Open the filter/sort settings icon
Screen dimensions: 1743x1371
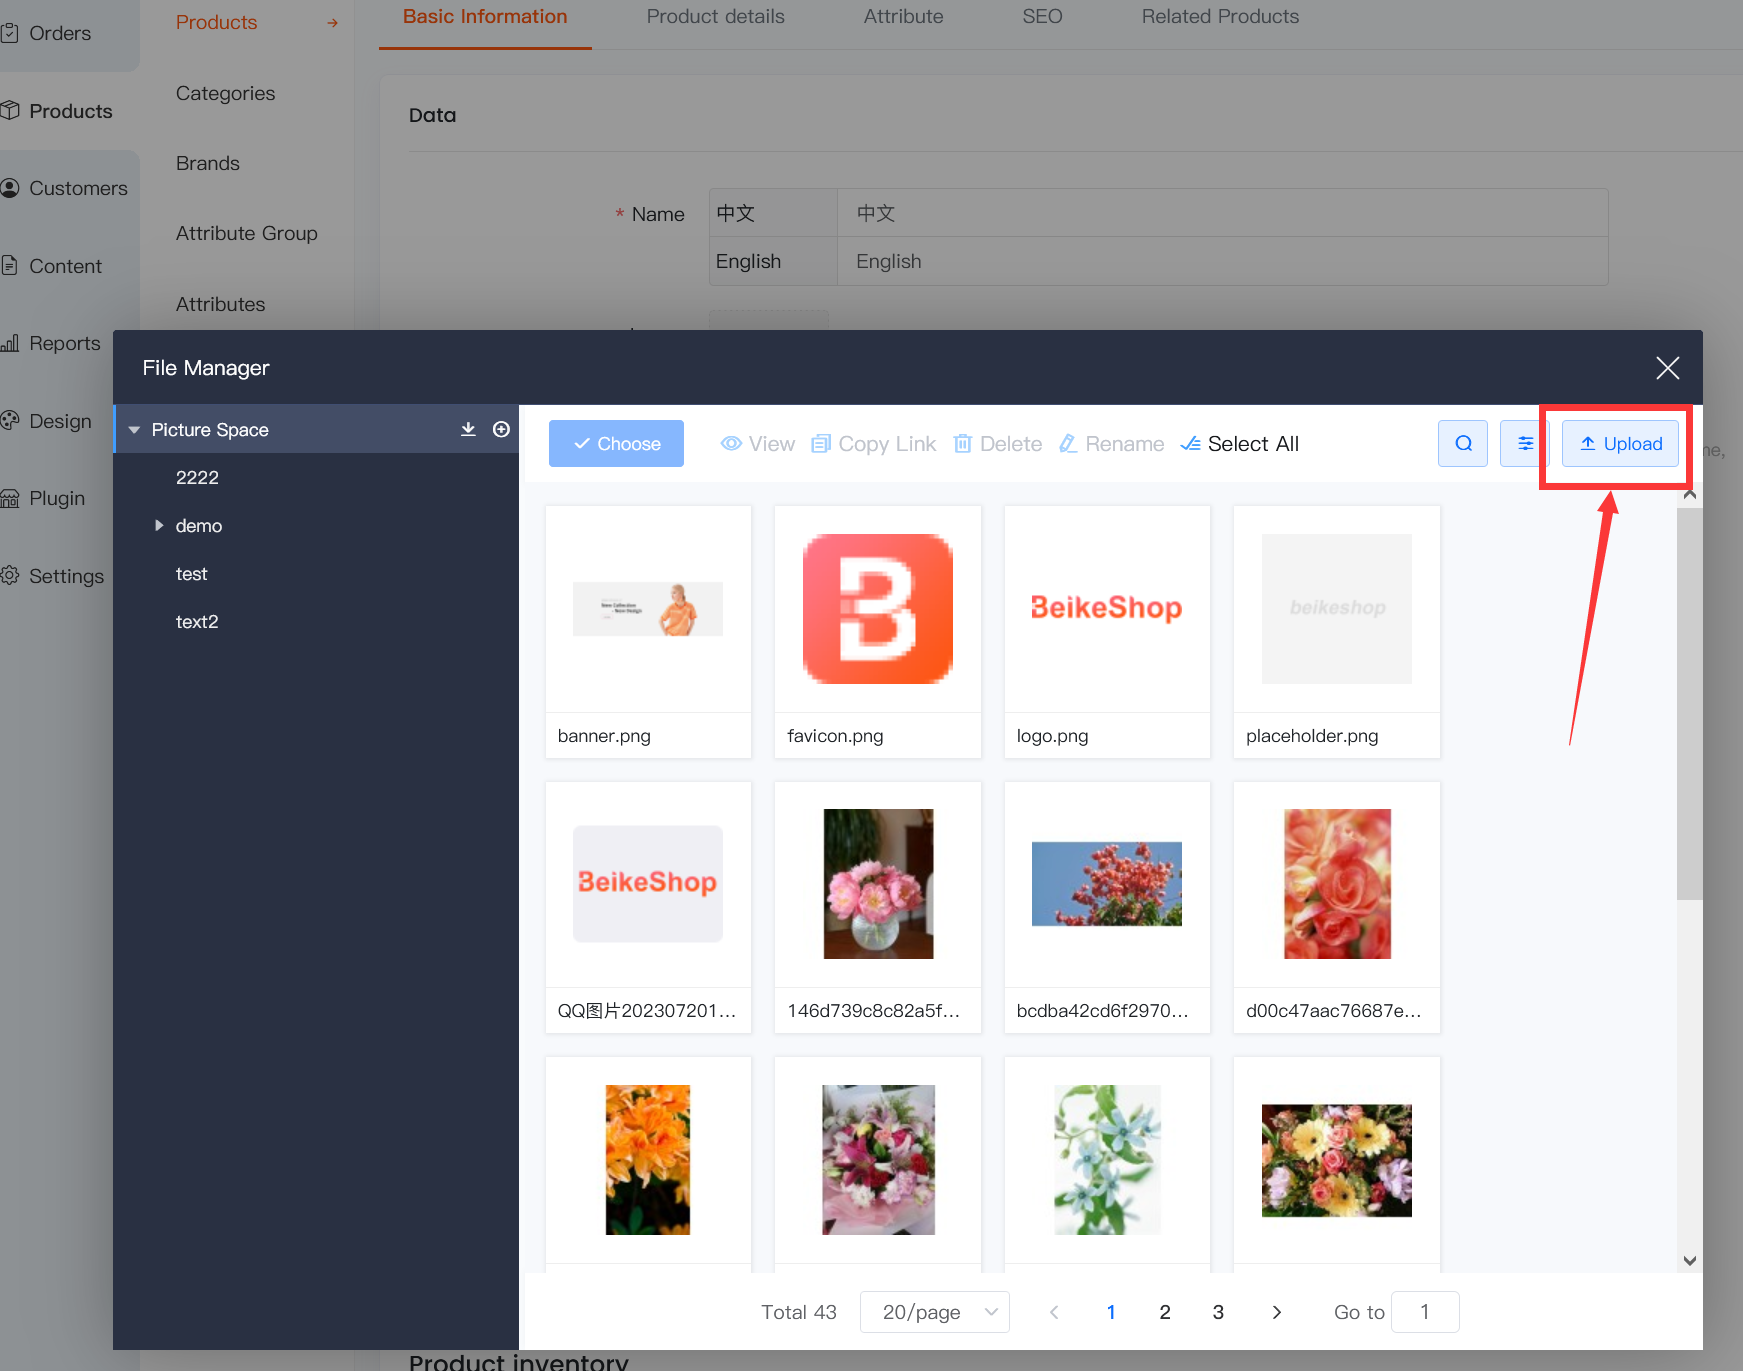(x=1525, y=443)
